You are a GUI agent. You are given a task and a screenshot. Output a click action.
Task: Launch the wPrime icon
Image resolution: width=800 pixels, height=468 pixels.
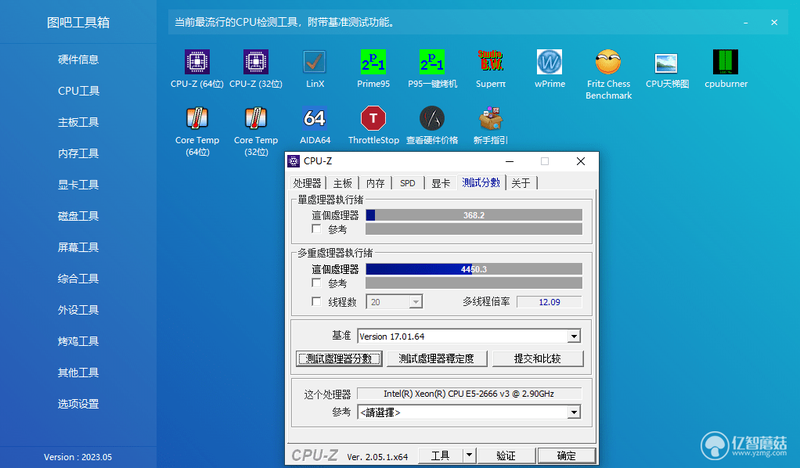[549, 62]
